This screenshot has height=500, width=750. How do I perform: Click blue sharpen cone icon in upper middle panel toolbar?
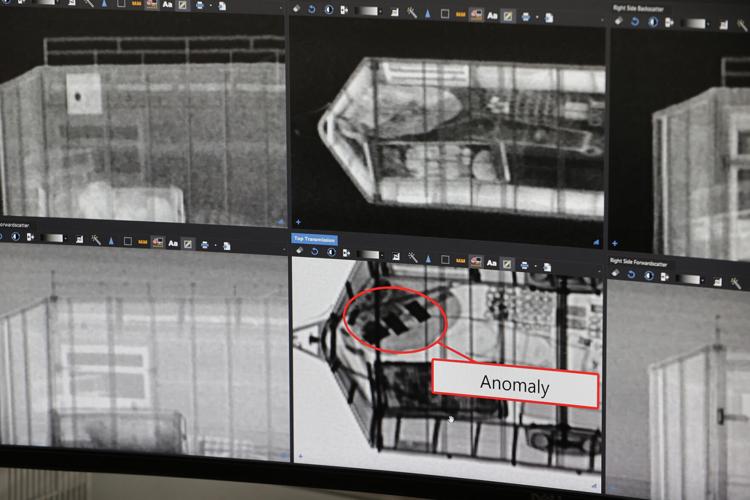[x=428, y=13]
